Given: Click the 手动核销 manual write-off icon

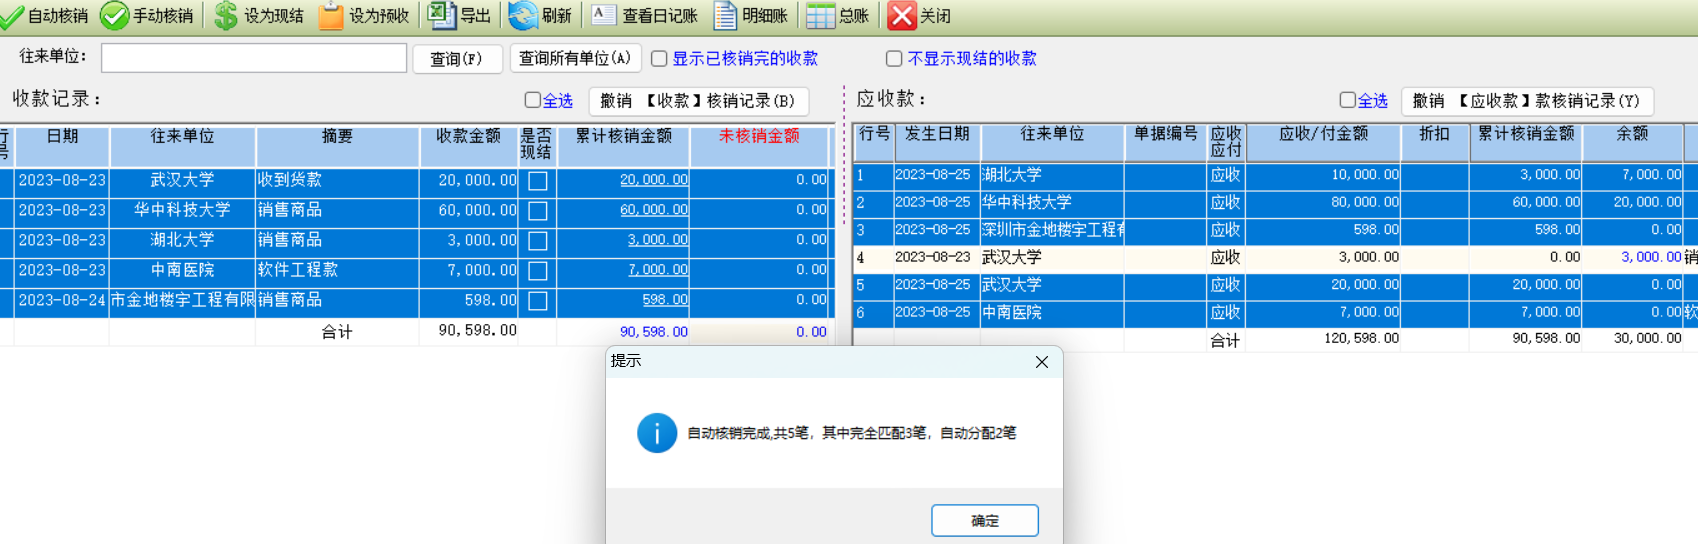Looking at the screenshot, I should pyautogui.click(x=114, y=16).
